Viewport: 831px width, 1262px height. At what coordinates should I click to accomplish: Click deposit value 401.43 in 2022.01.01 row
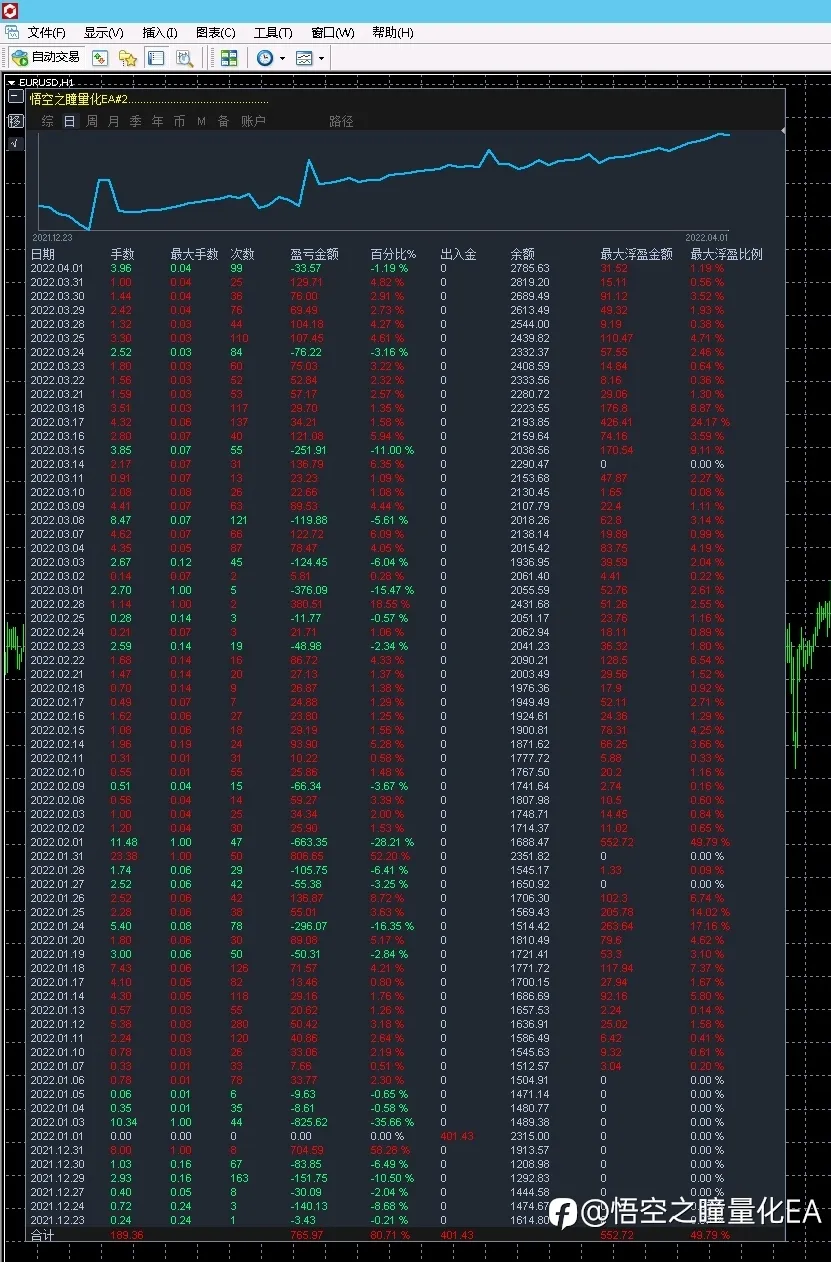(457, 1136)
